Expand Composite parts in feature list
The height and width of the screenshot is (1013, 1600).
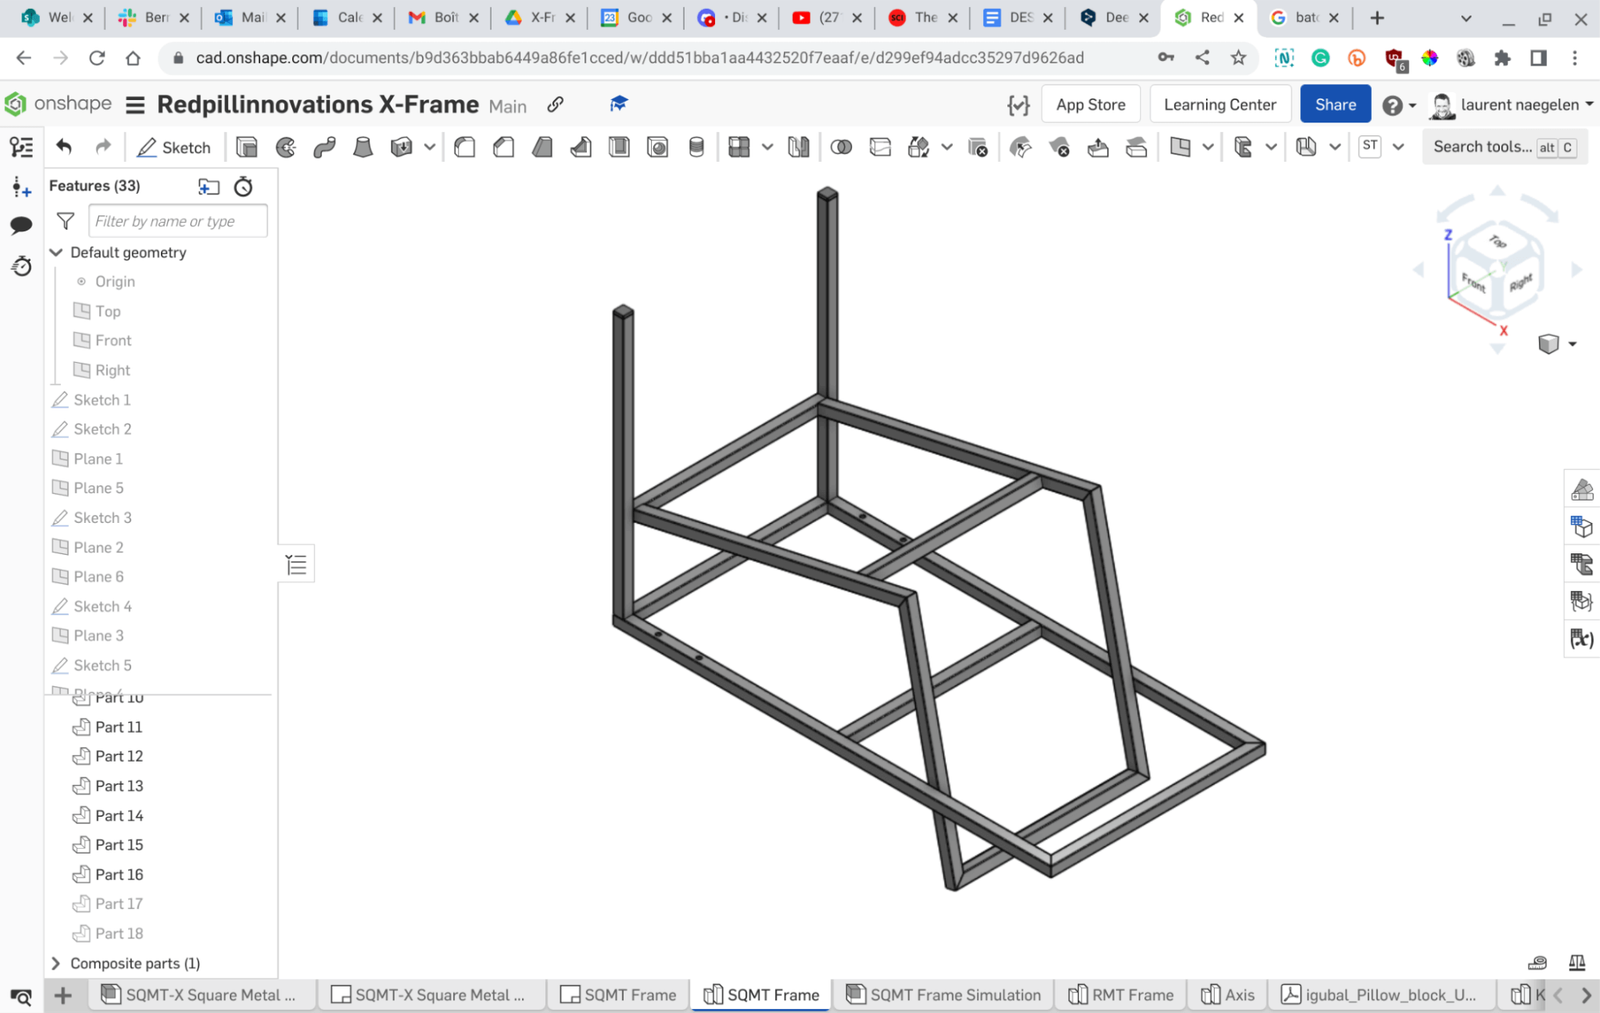point(56,963)
